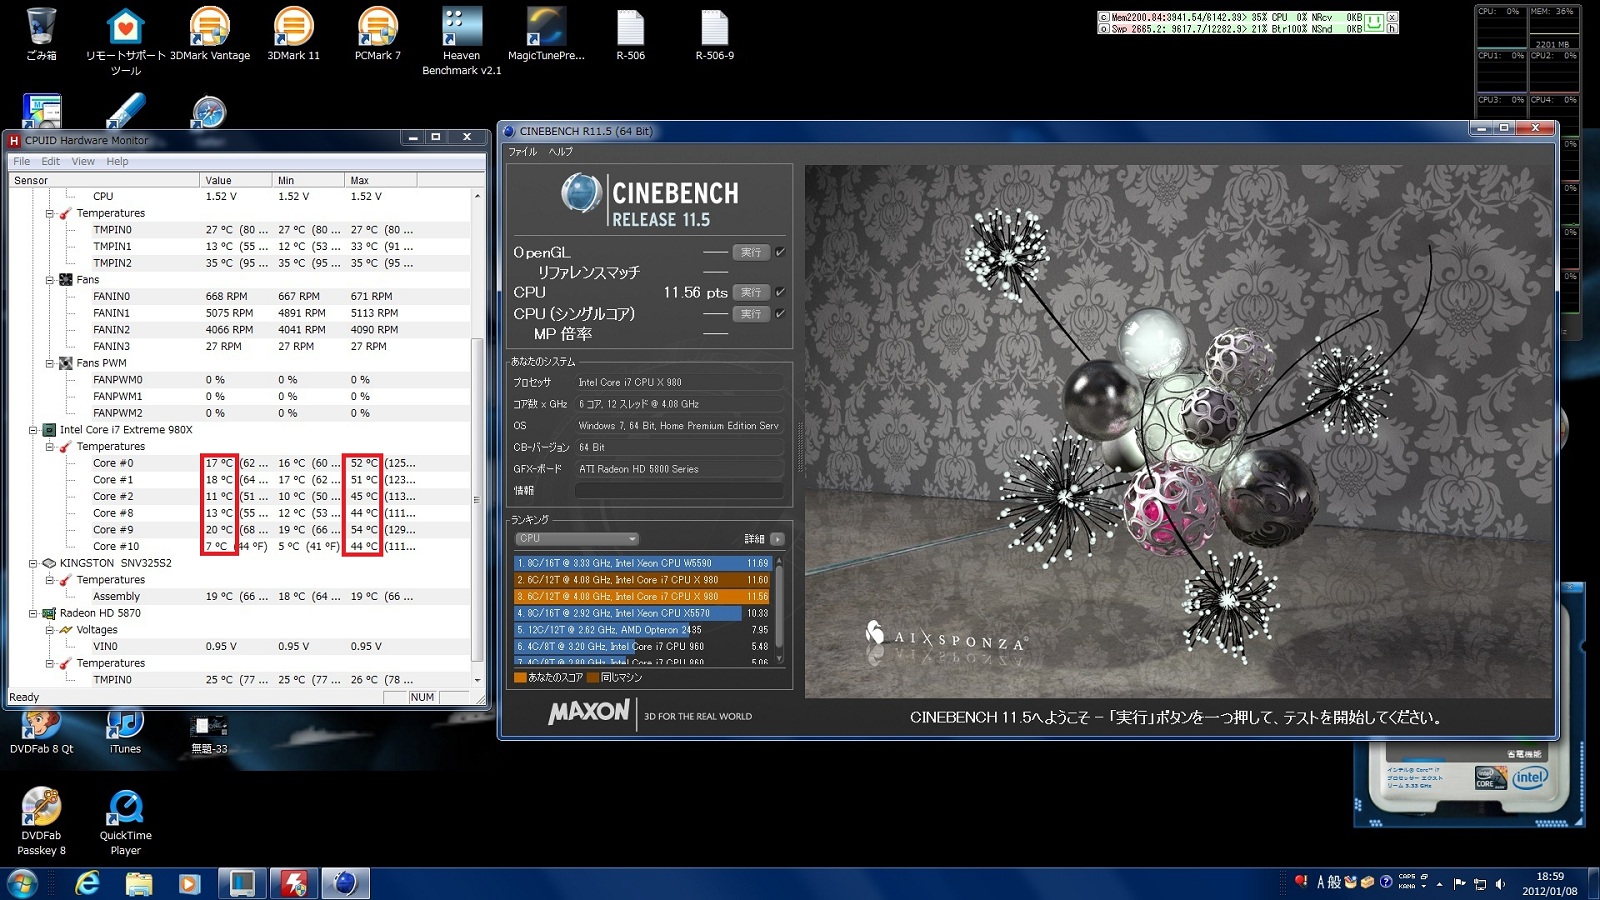Collapse the Fans node in HWMonitor
This screenshot has width=1600, height=900.
click(x=49, y=280)
